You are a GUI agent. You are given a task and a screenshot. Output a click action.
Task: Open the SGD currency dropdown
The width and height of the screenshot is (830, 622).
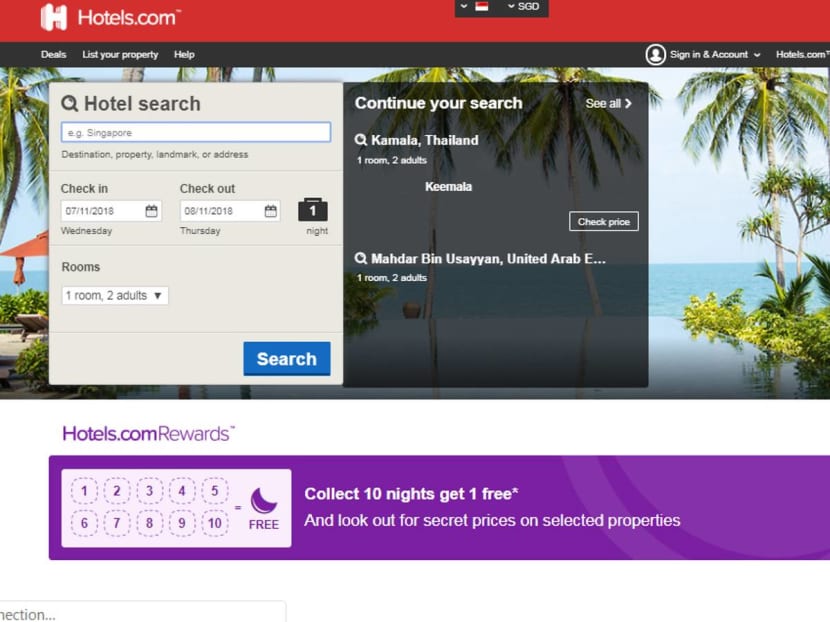[524, 6]
